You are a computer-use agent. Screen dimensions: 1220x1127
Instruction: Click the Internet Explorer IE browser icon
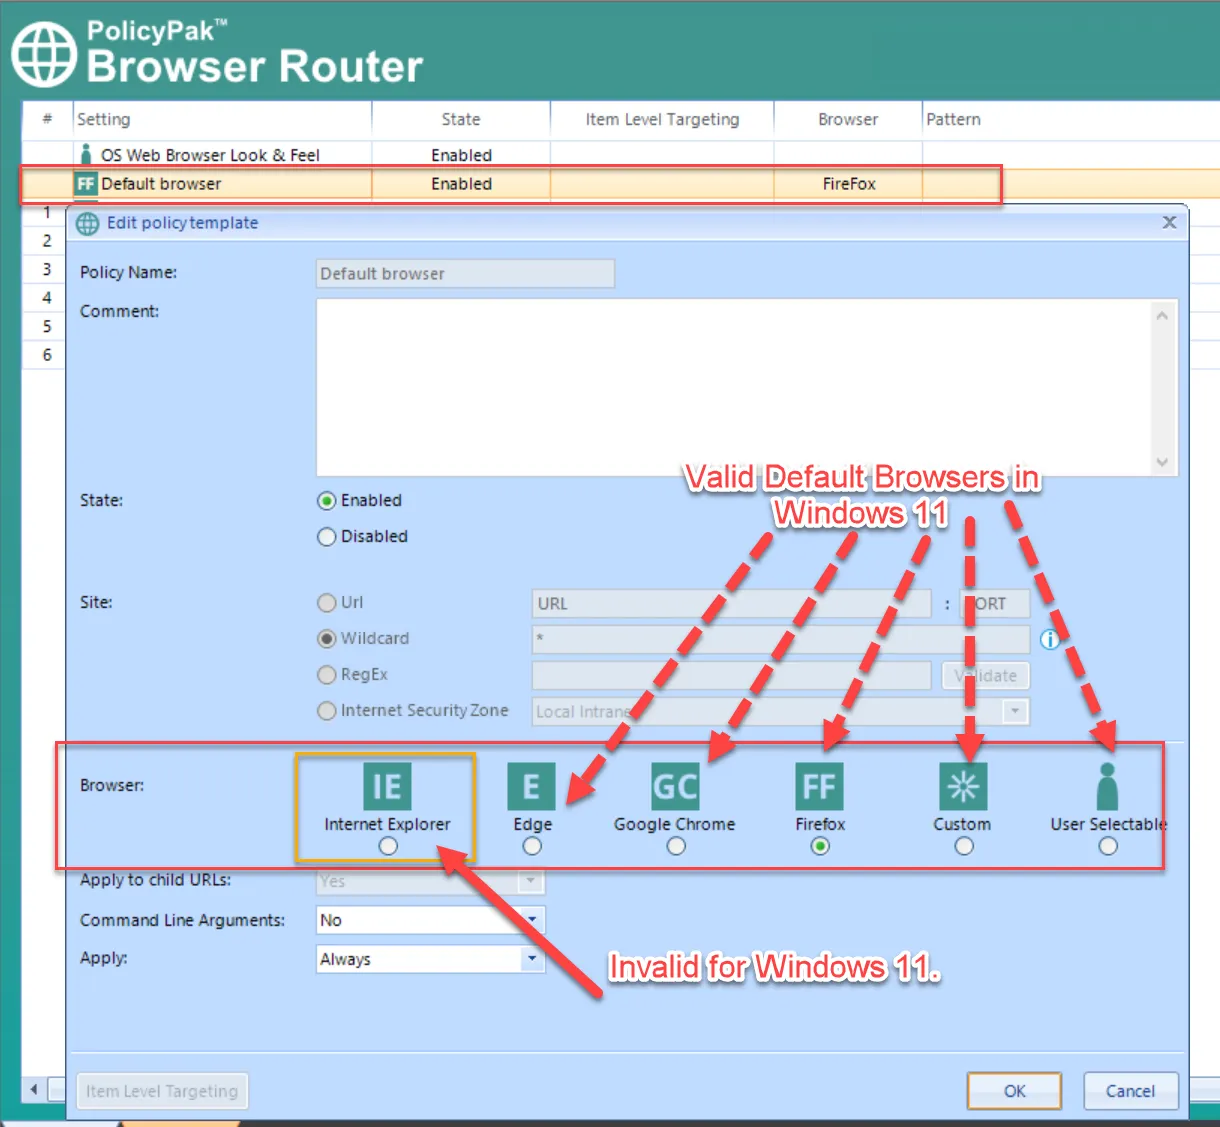pos(387,786)
